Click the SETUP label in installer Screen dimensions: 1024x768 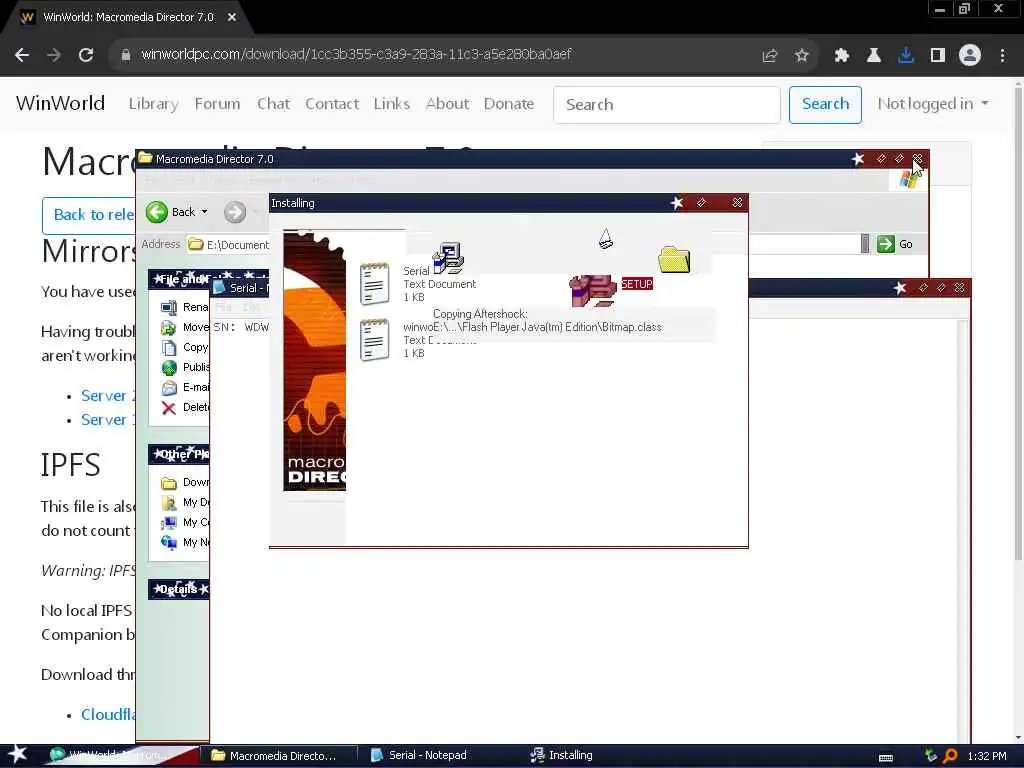pyautogui.click(x=637, y=284)
